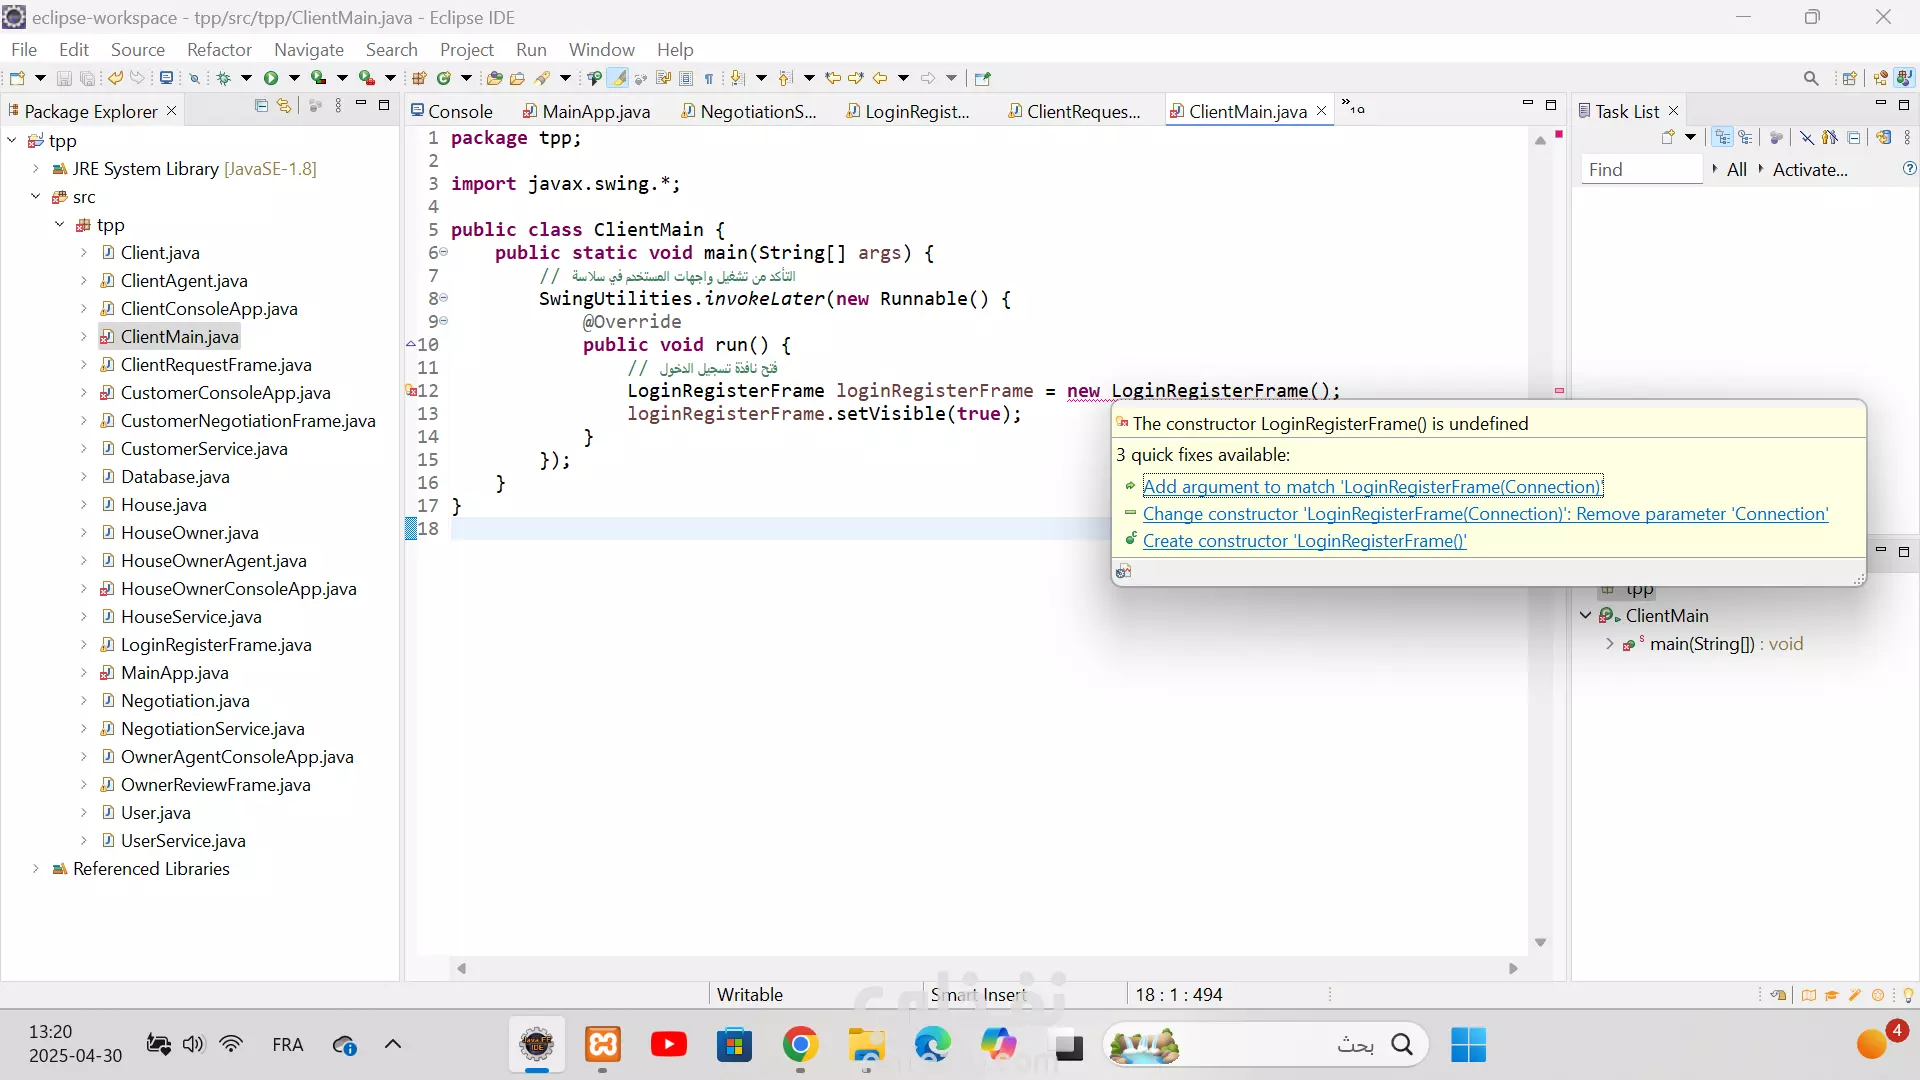This screenshot has width=1920, height=1080.
Task: Switch to the Console tab
Action: click(452, 111)
